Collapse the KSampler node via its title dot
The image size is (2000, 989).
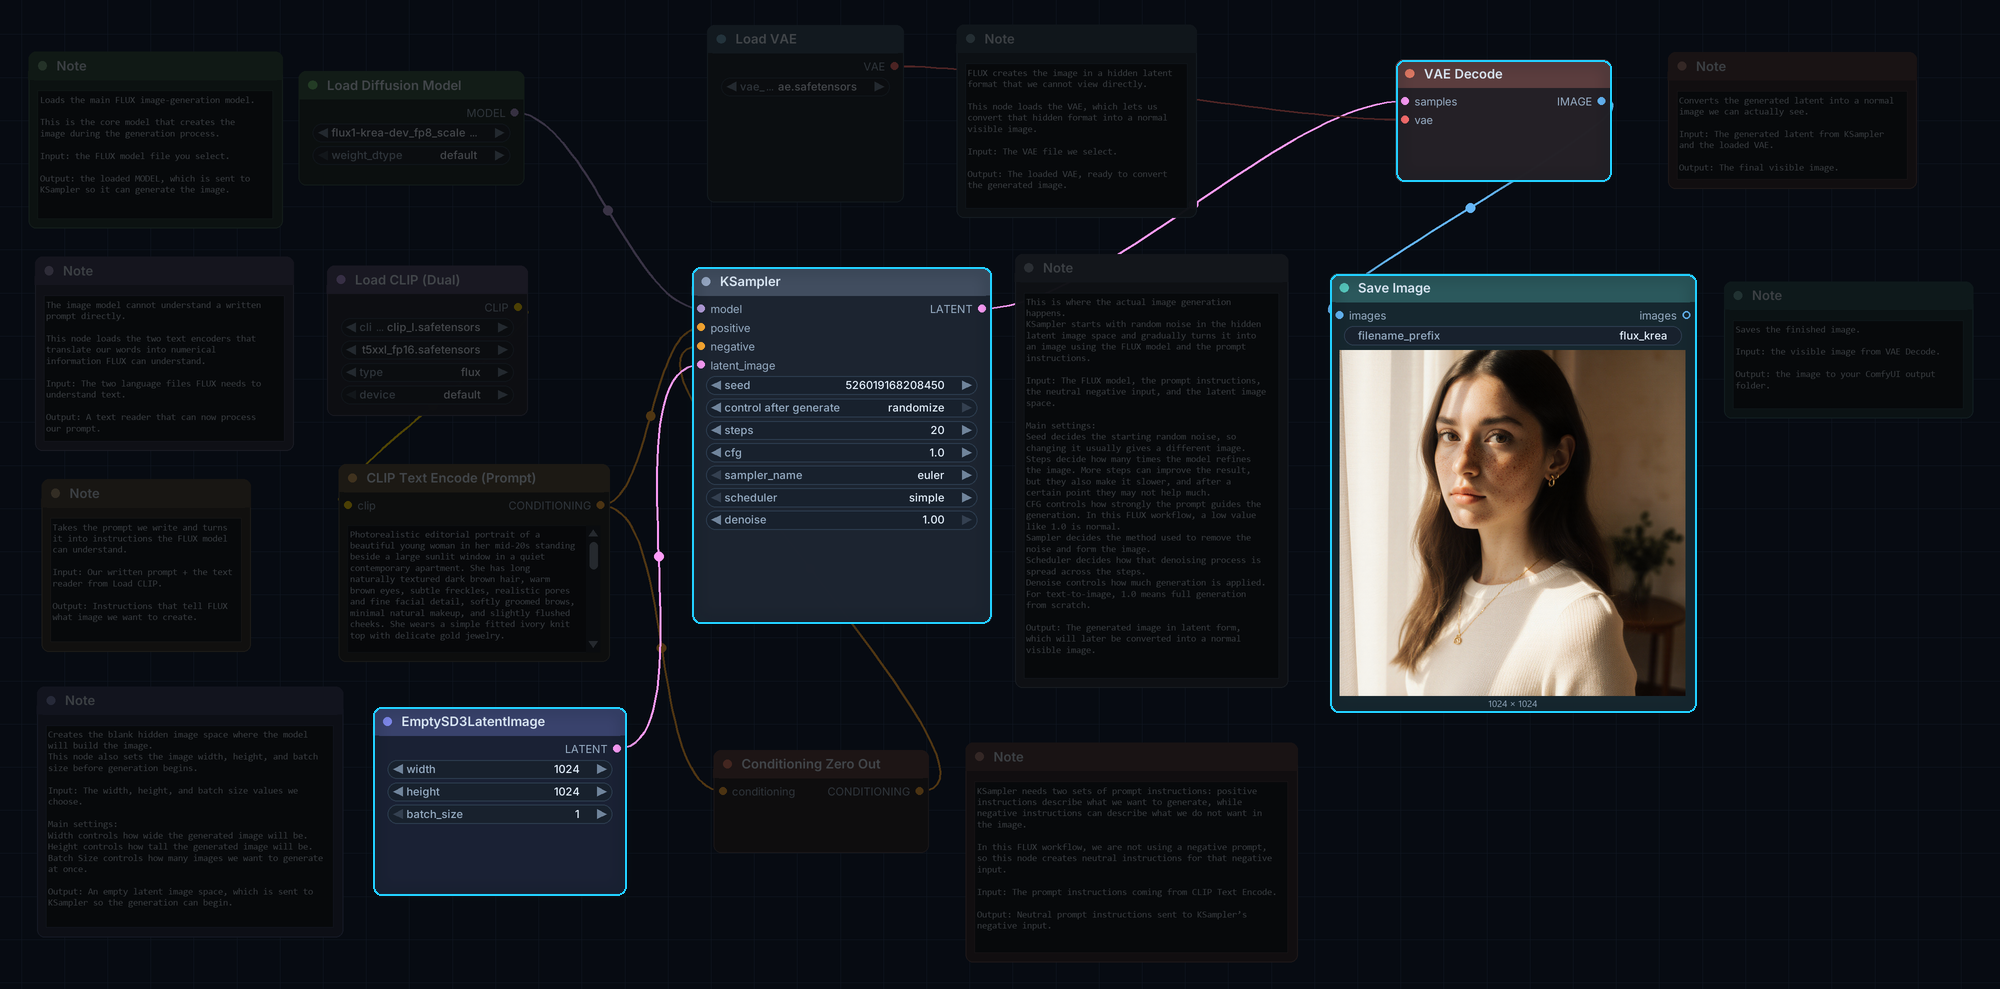coord(706,282)
